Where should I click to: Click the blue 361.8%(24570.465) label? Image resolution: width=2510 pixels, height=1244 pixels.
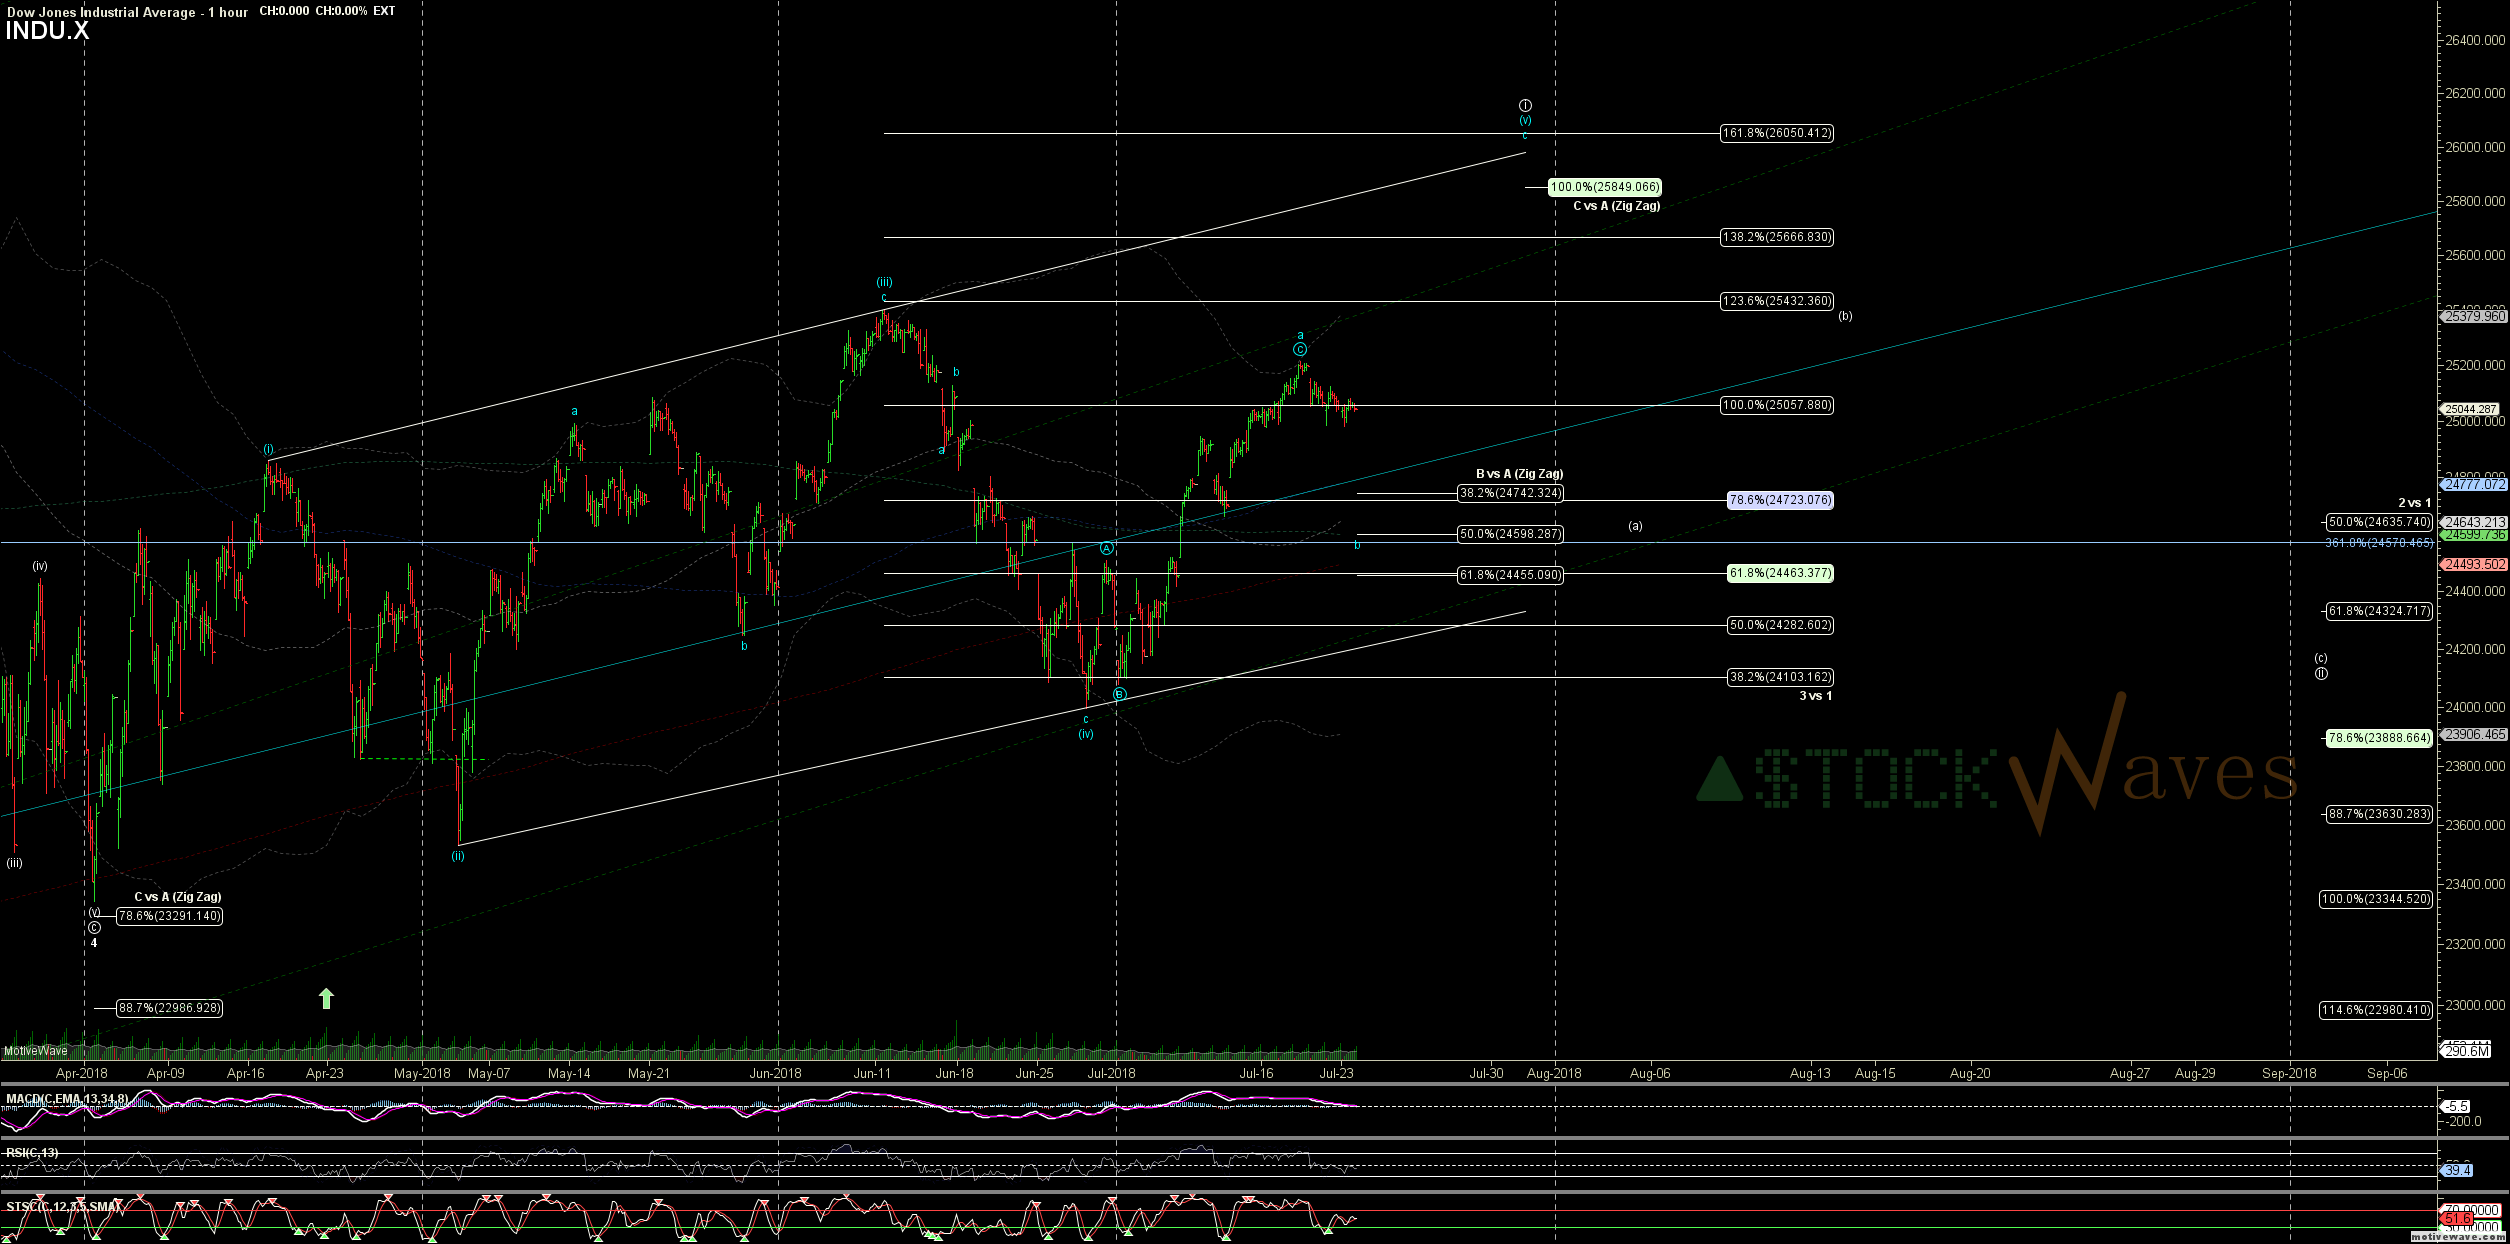[x=2379, y=543]
